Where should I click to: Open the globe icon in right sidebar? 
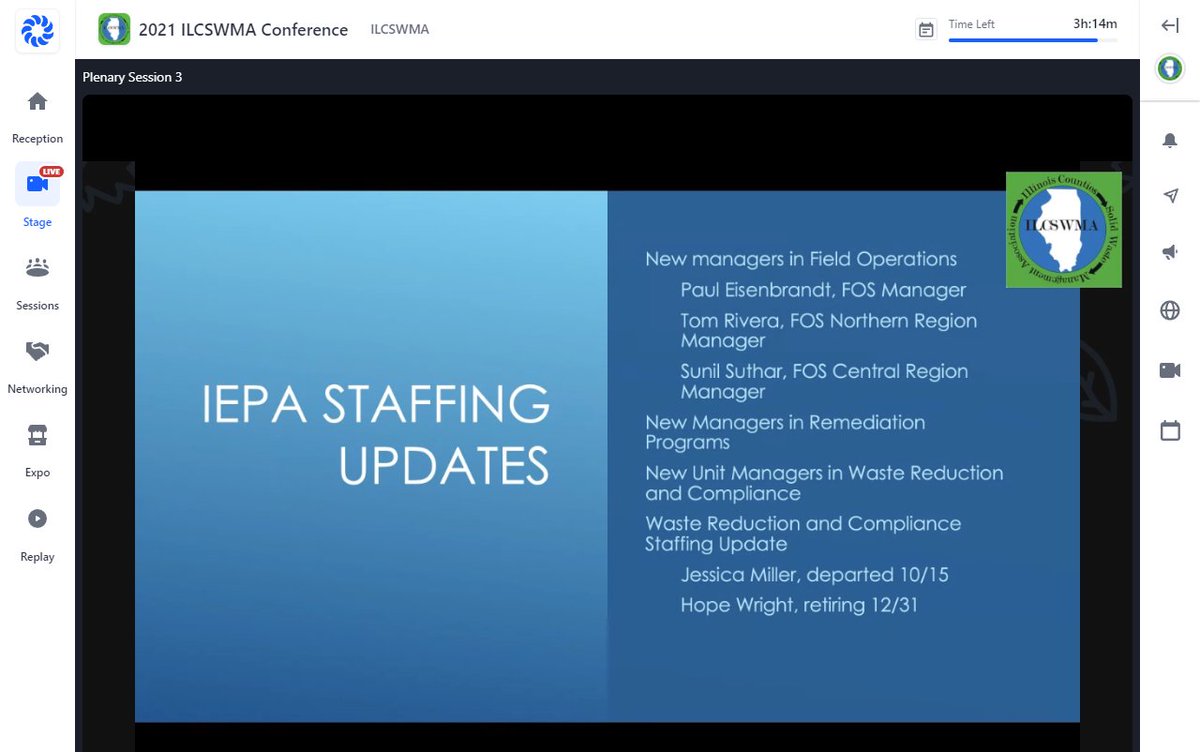click(x=1170, y=311)
